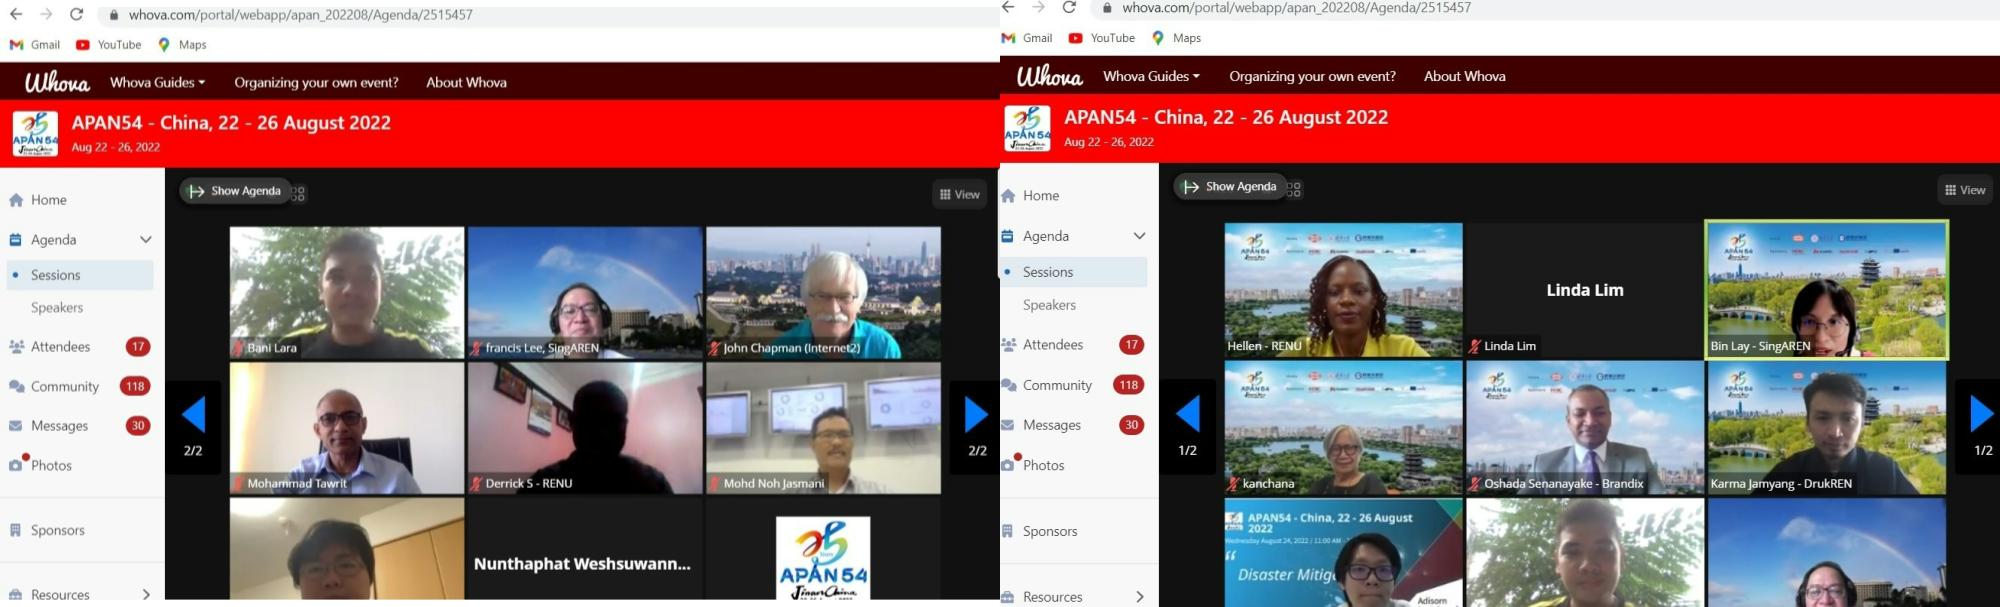The height and width of the screenshot is (607, 2000).
Task: Select John Chapman (Internet2) video tile
Action: (x=823, y=292)
